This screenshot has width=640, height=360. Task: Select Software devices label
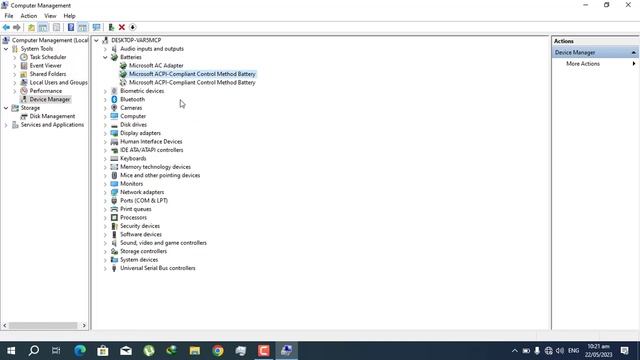click(141, 235)
